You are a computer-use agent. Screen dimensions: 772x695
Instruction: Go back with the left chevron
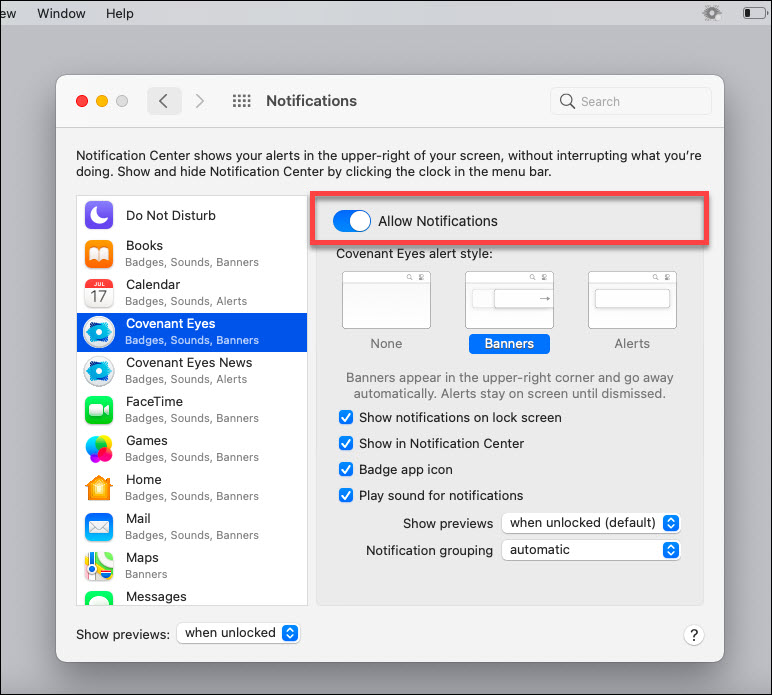coord(164,101)
